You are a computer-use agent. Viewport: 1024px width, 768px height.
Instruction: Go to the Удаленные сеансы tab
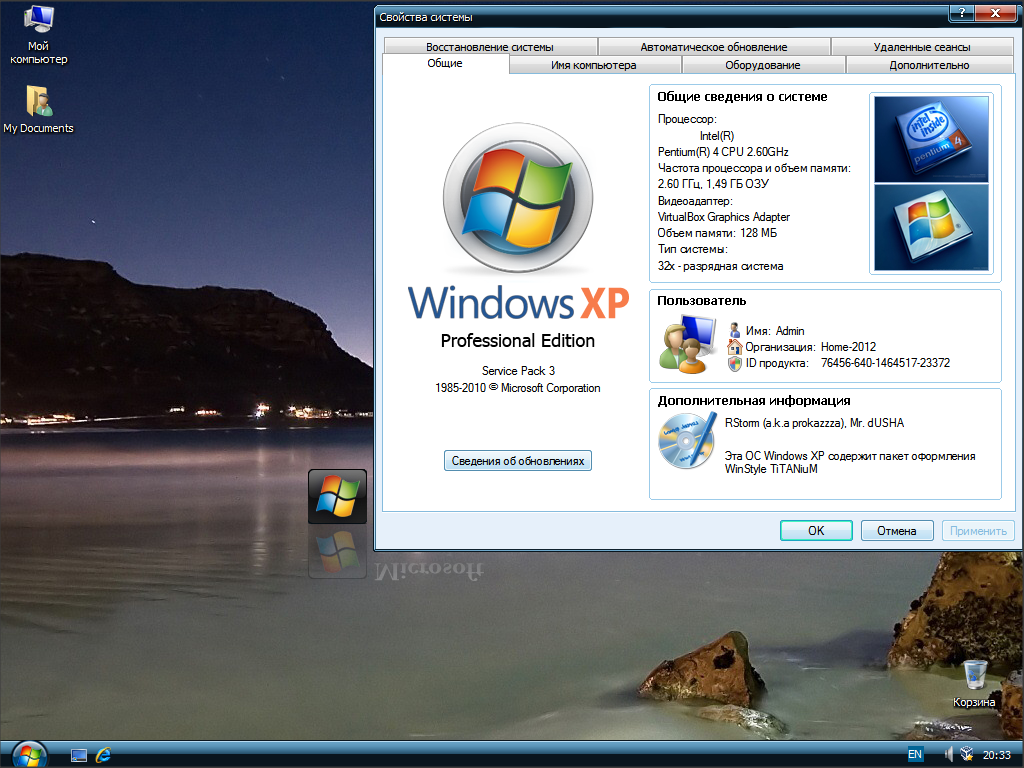point(922,47)
